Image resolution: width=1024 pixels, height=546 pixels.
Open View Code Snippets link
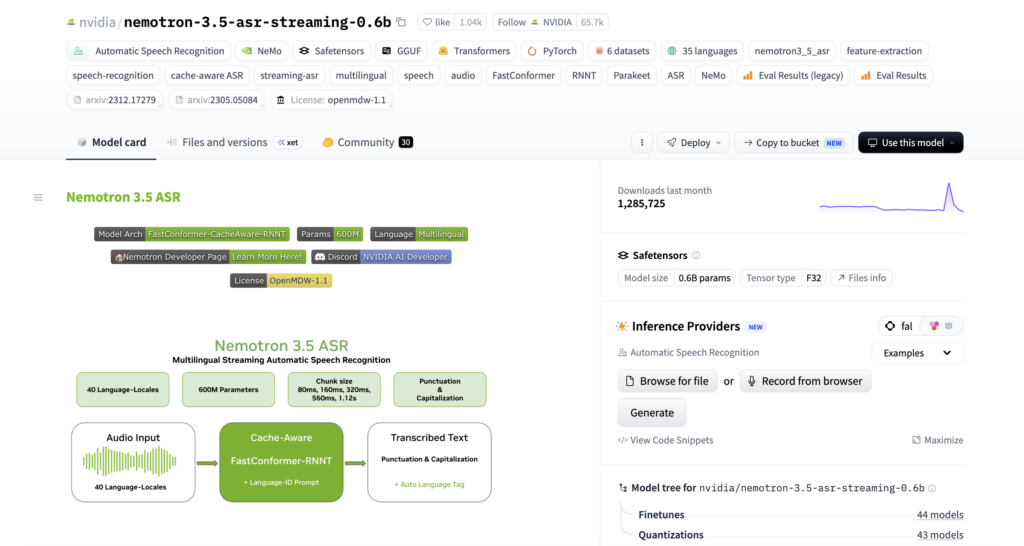tap(665, 440)
